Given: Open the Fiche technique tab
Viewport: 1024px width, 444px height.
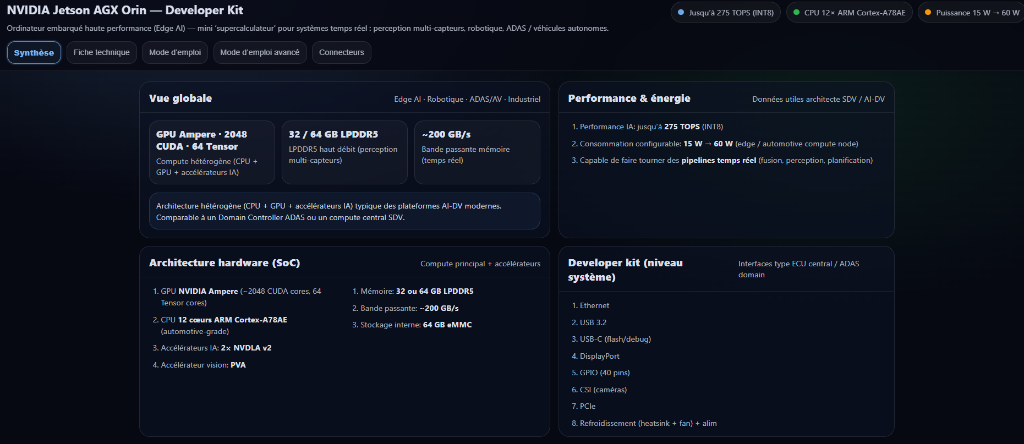Looking at the screenshot, I should (x=101, y=52).
